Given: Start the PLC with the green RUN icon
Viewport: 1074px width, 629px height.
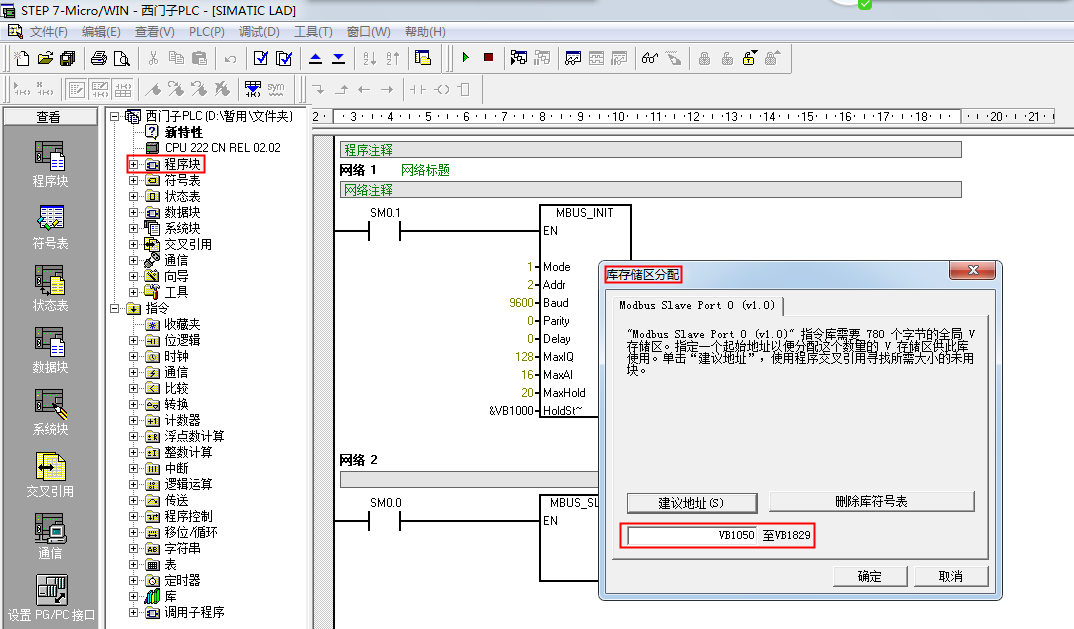Looking at the screenshot, I should point(466,57).
